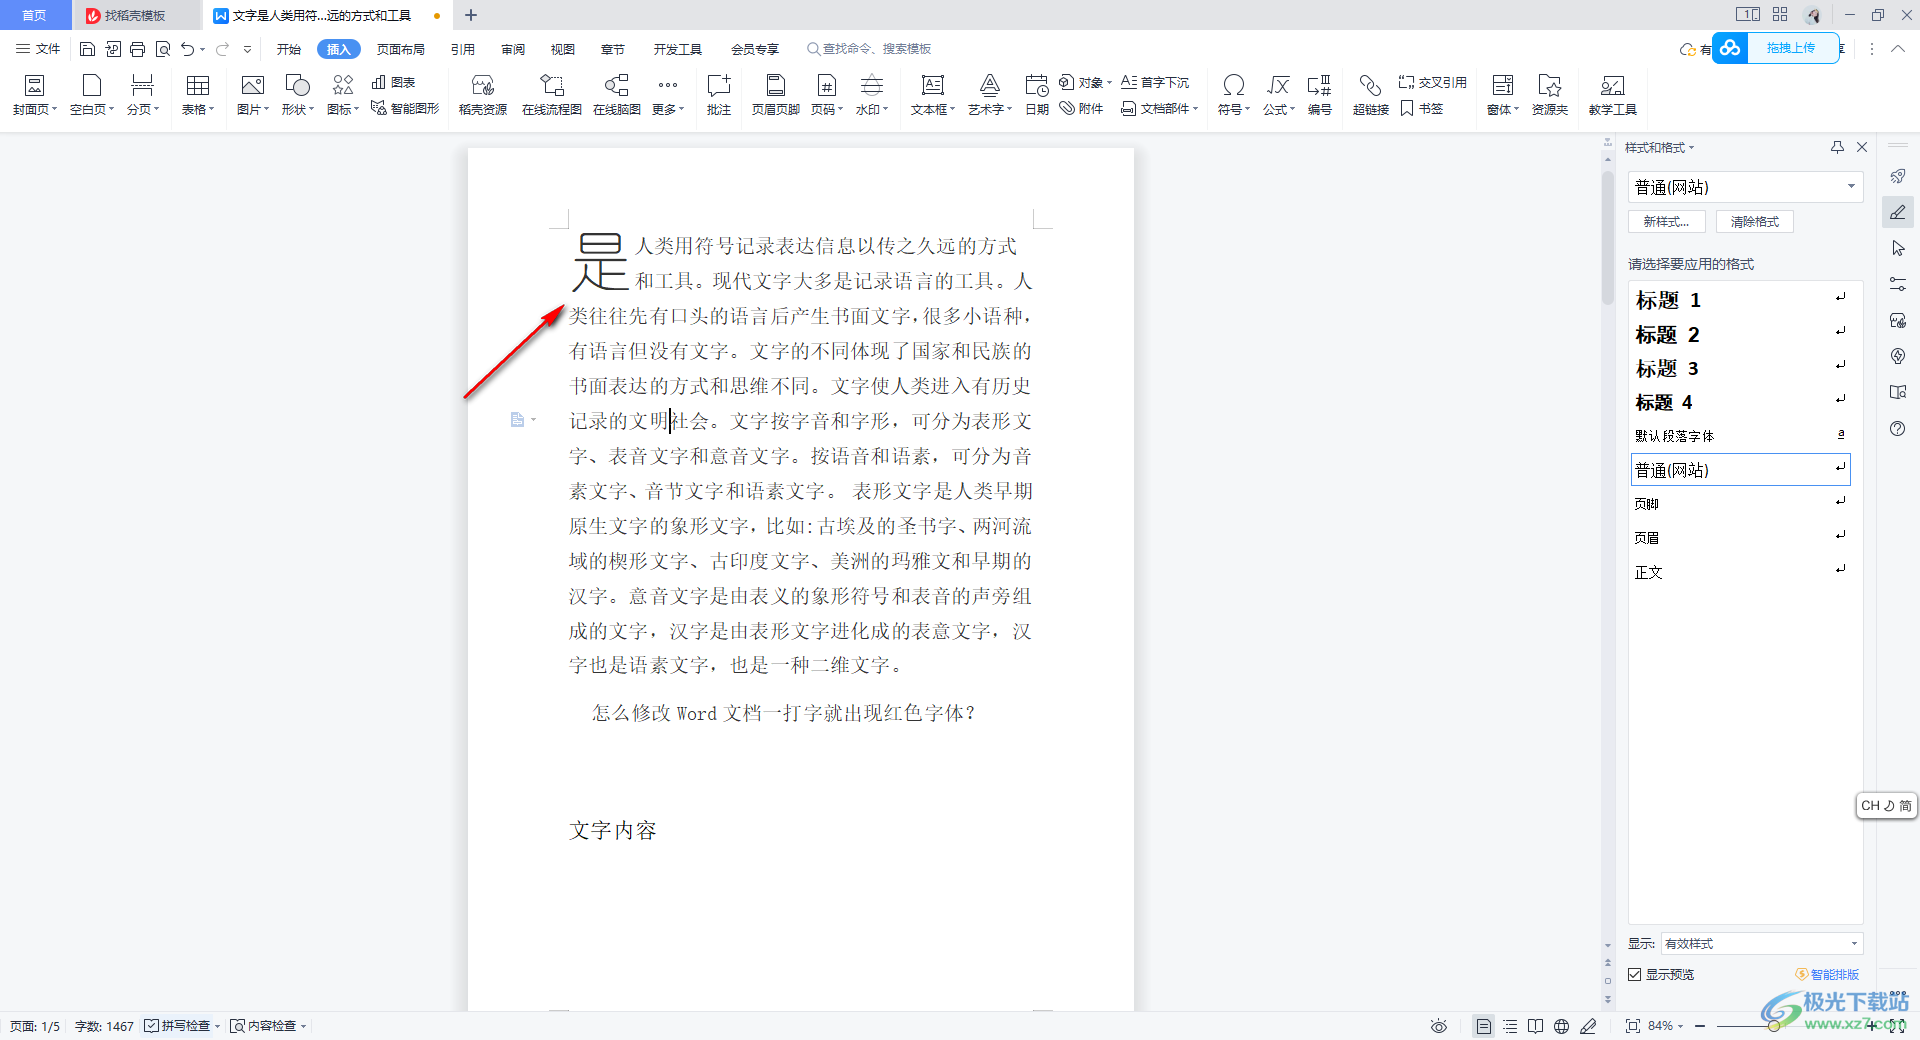
Task: Switch to View (视图) tab
Action: pos(563,49)
